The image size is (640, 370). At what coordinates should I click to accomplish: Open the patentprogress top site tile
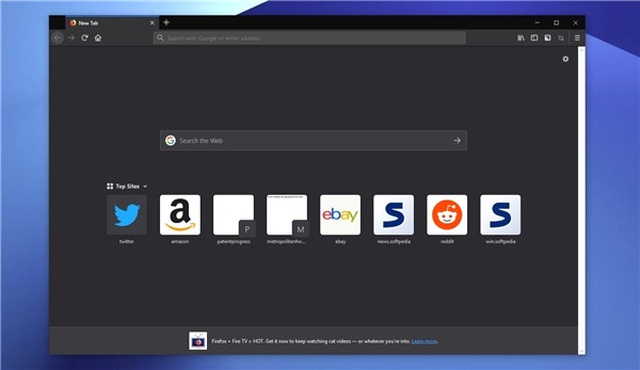[x=233, y=215]
